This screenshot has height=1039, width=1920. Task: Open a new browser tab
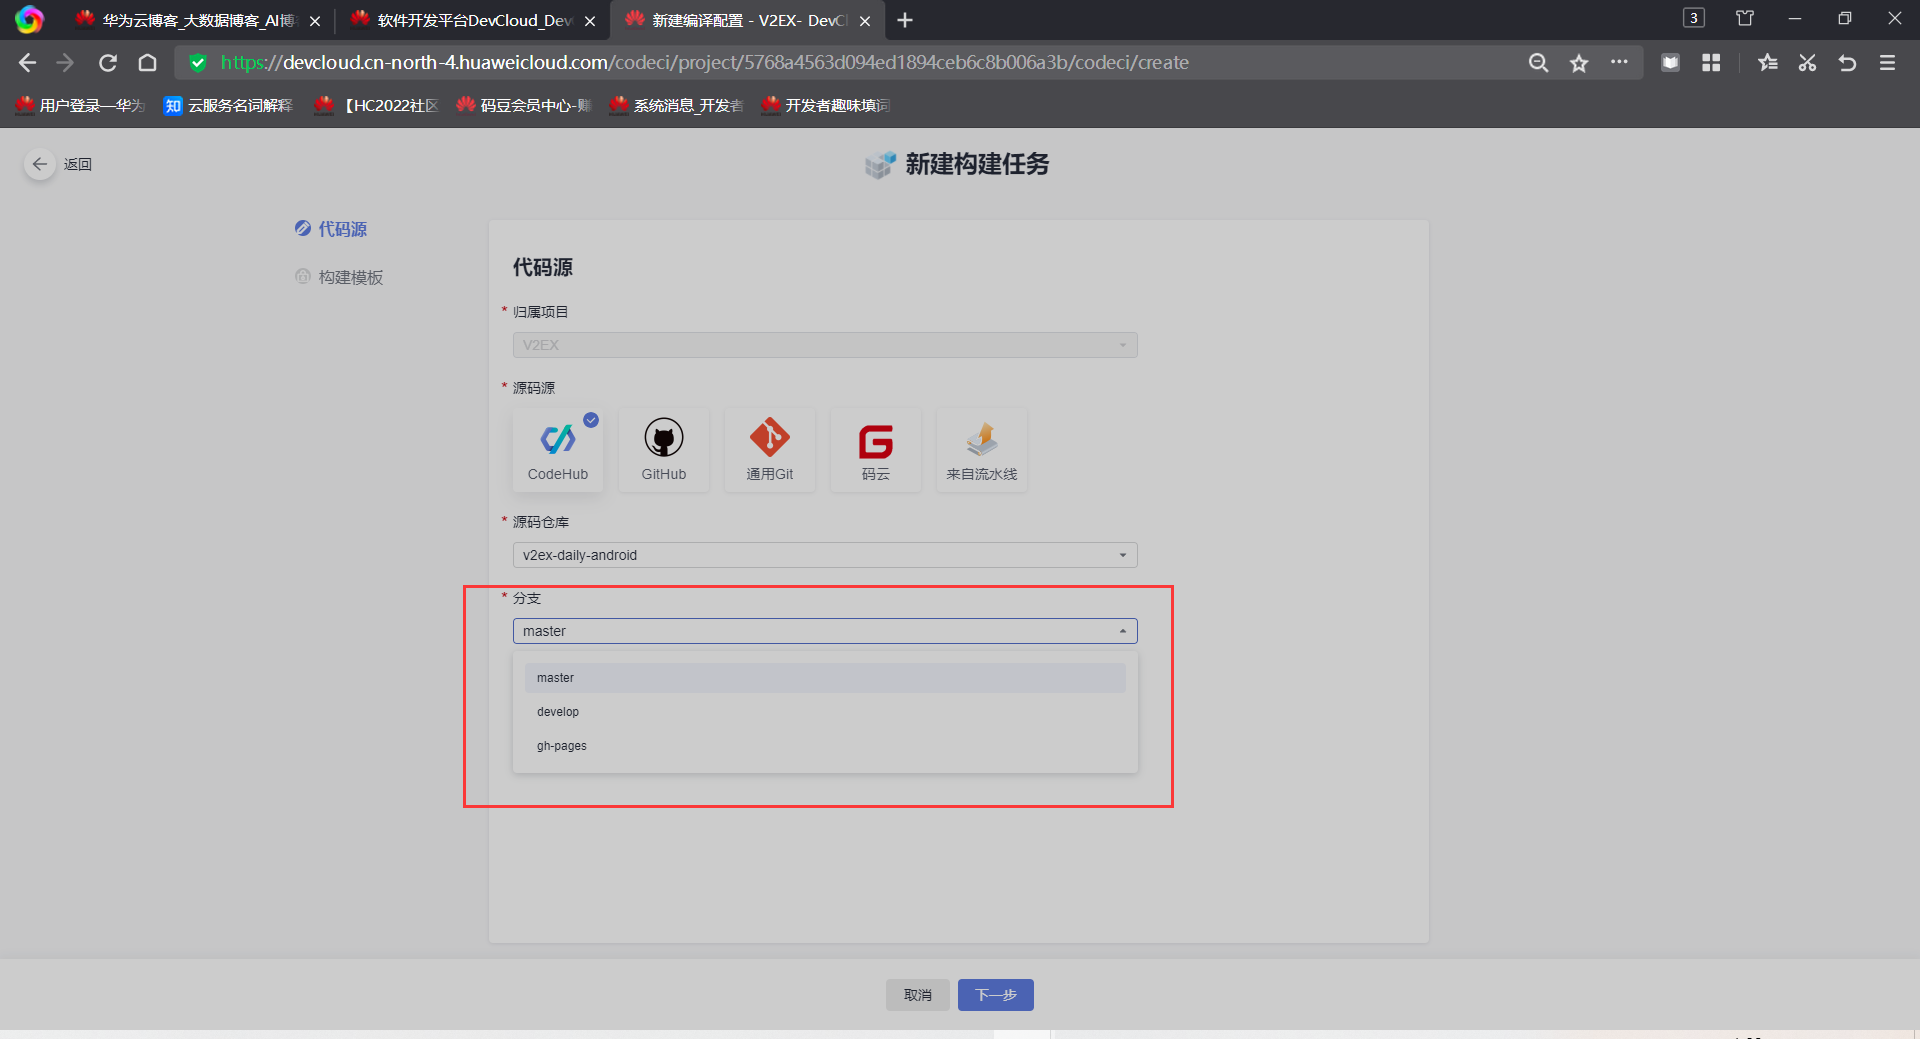(x=905, y=20)
